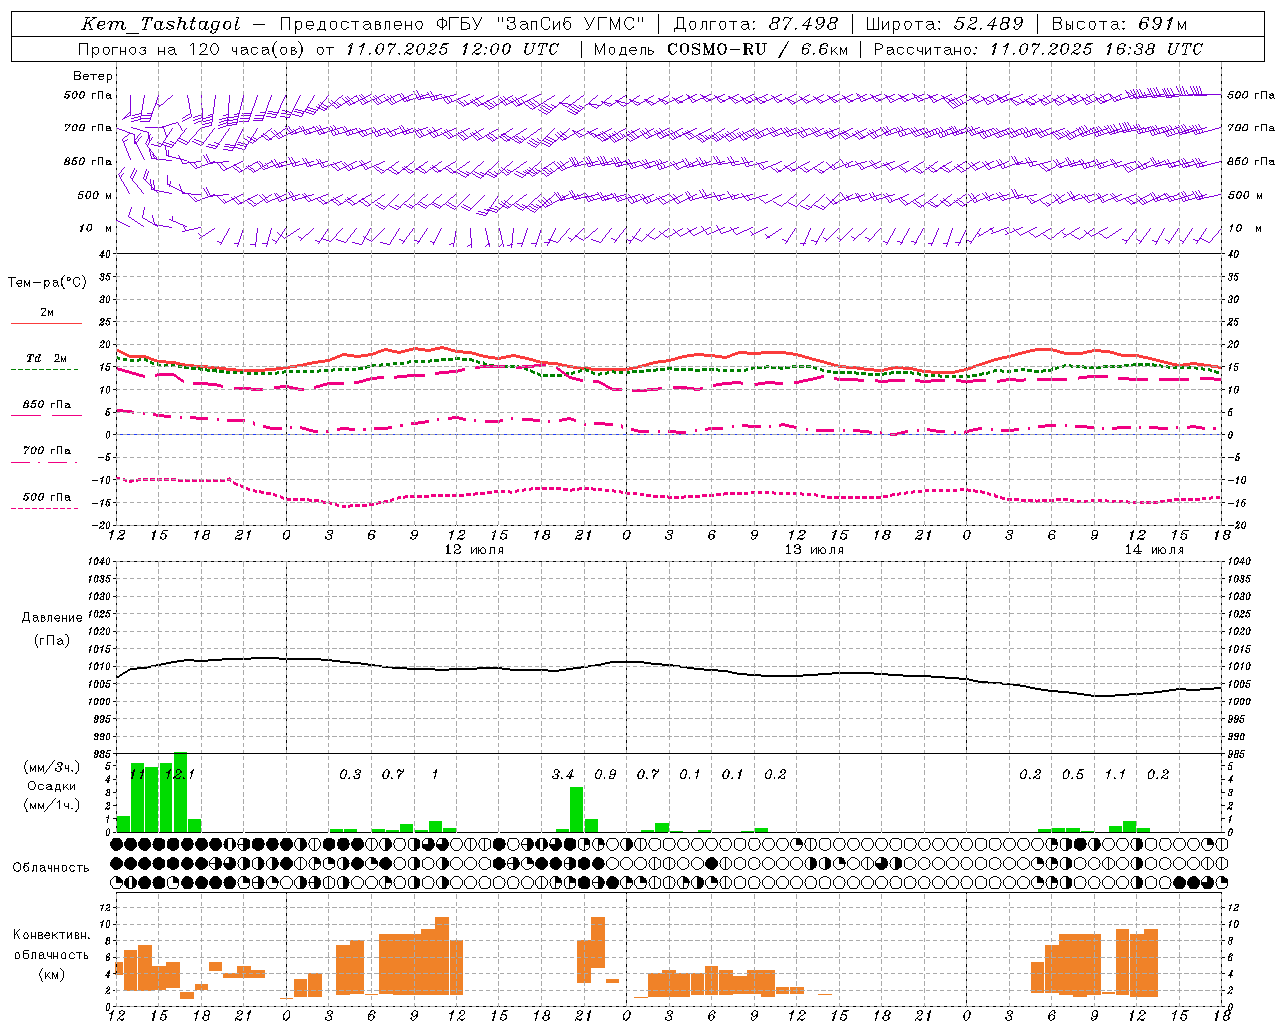Click the 0.5 precipitation total value
Viewport: 1280px width, 1024px height.
point(1073,775)
